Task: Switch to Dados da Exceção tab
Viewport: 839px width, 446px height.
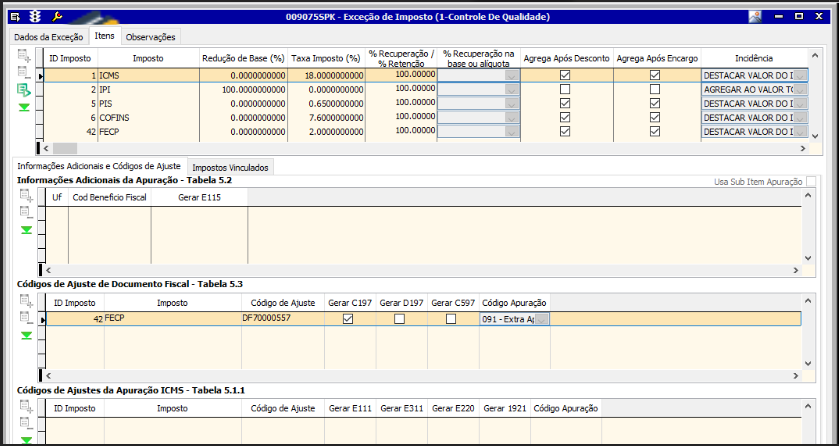Action: (48, 37)
